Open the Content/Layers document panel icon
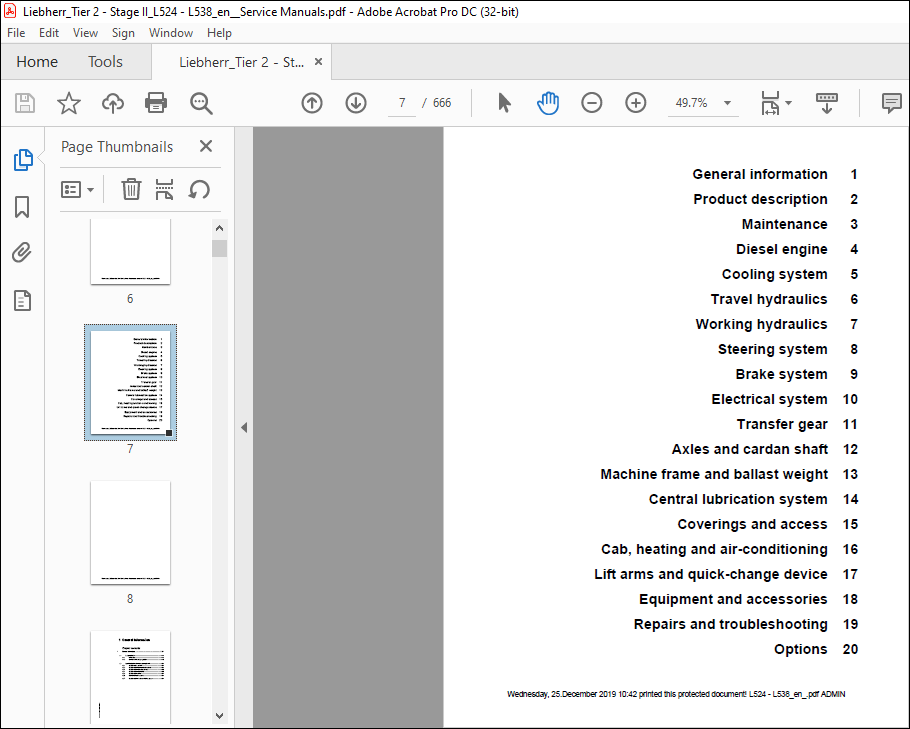The image size is (910, 729). coord(22,301)
